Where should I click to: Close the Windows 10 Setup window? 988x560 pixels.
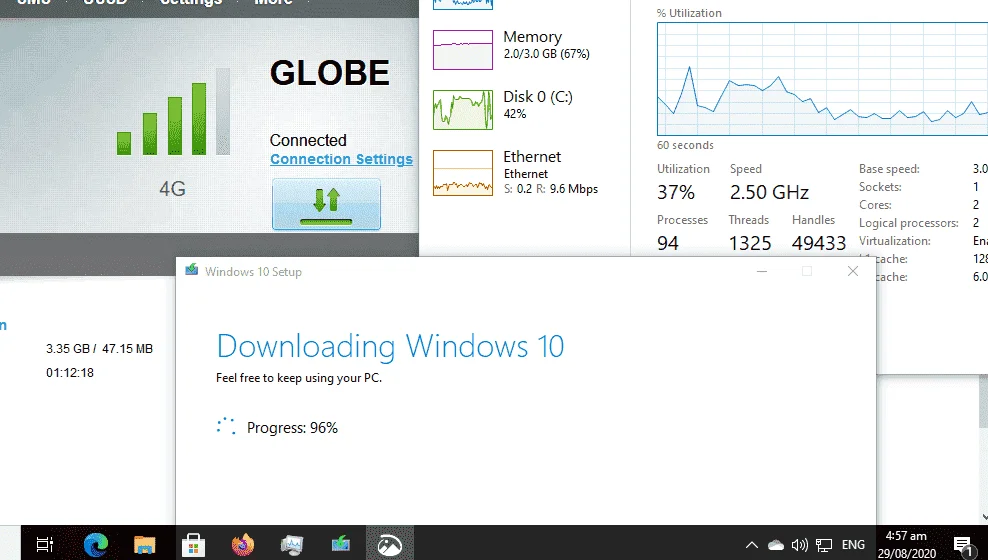(x=853, y=271)
